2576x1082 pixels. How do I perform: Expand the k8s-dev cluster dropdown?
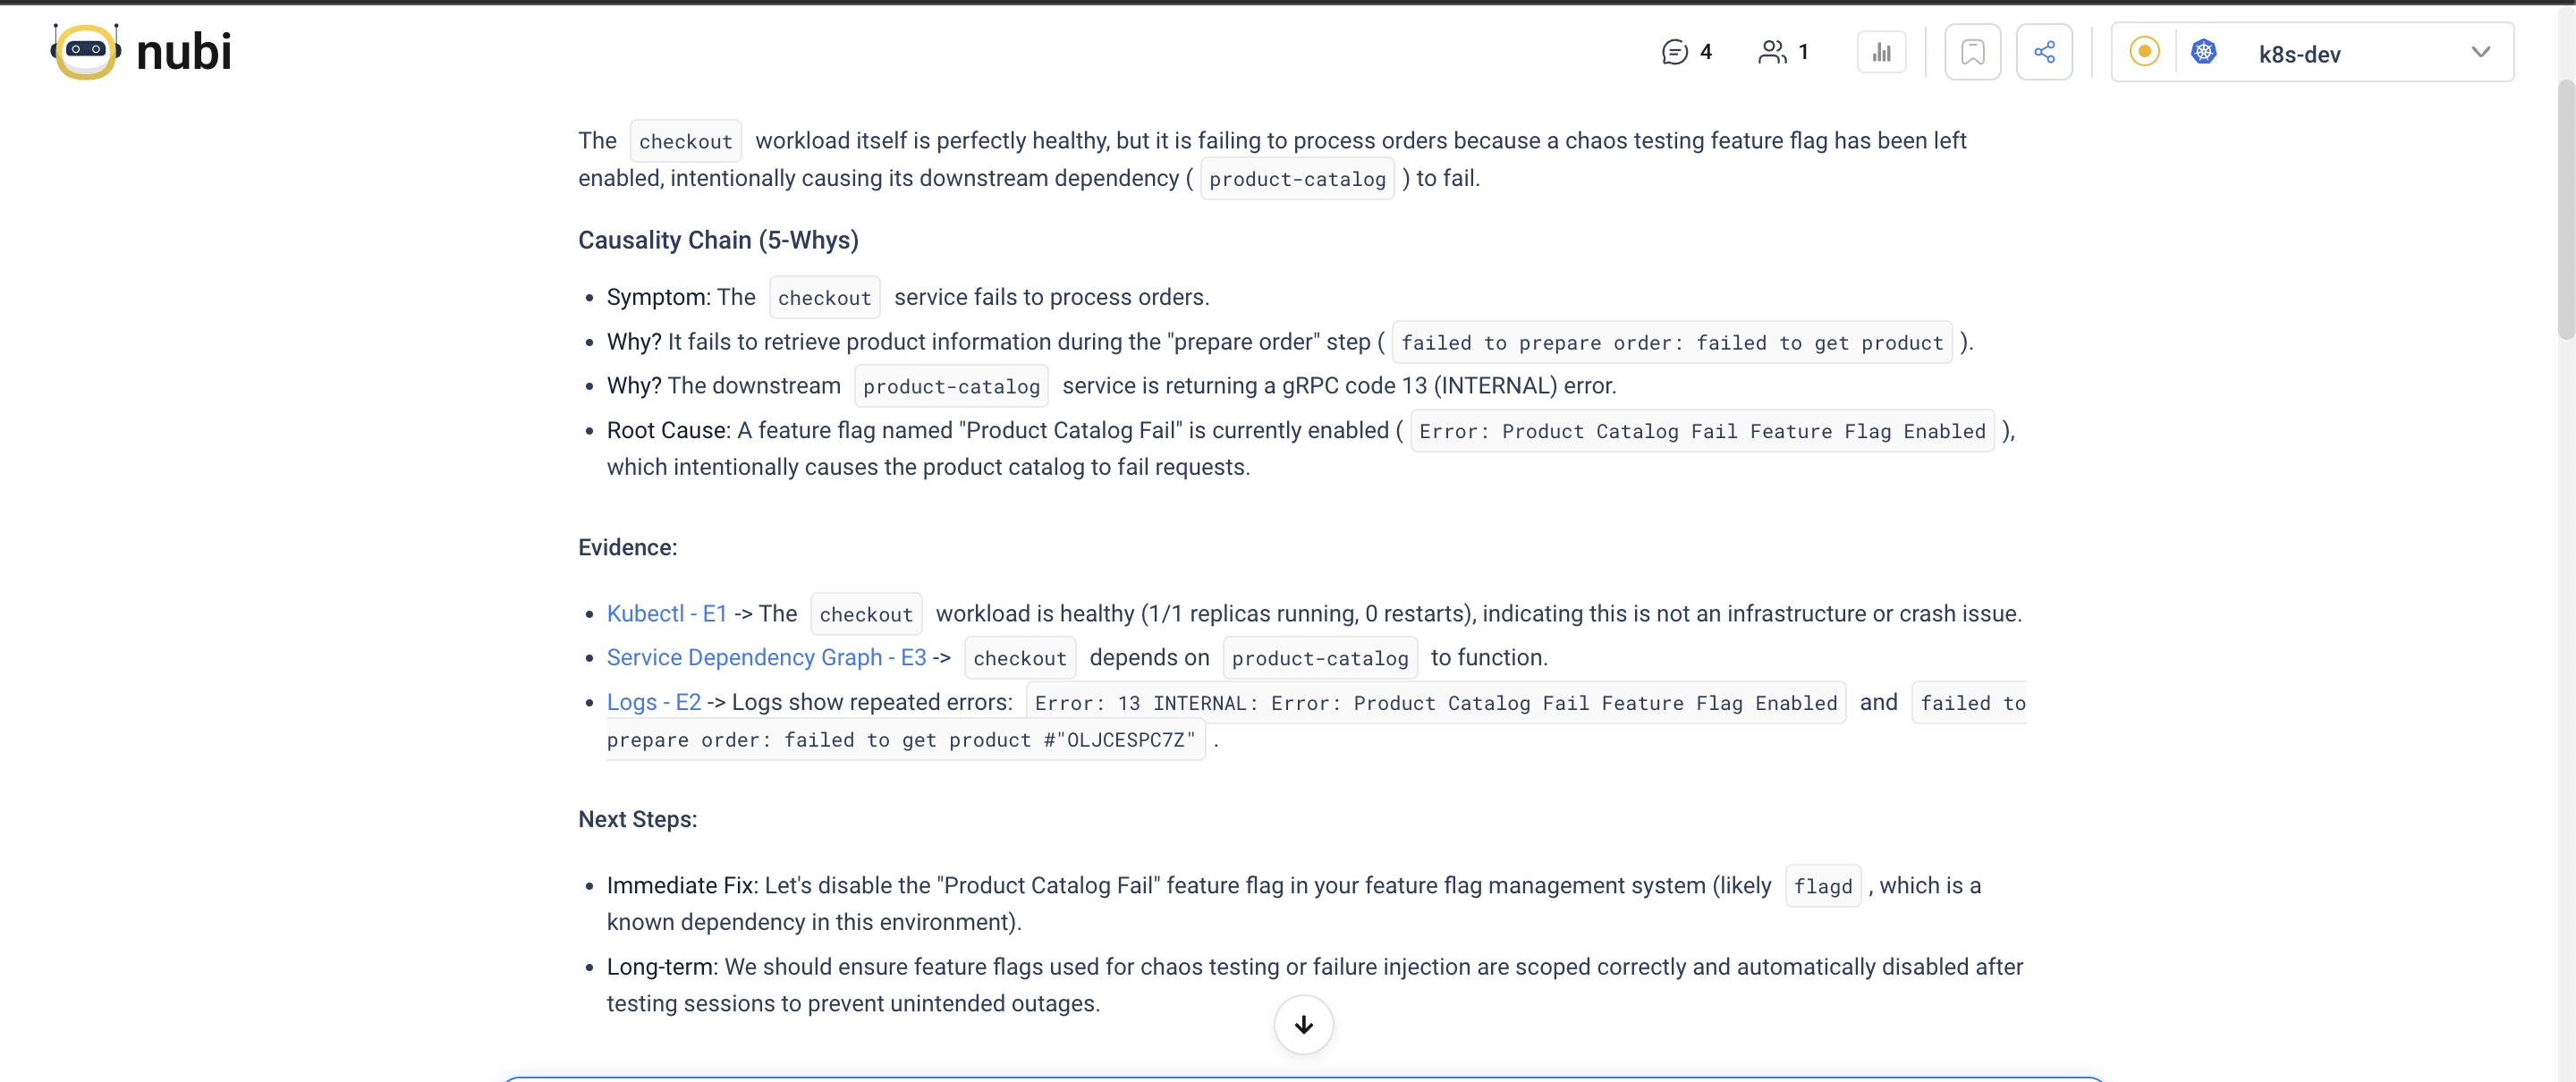point(2312,52)
